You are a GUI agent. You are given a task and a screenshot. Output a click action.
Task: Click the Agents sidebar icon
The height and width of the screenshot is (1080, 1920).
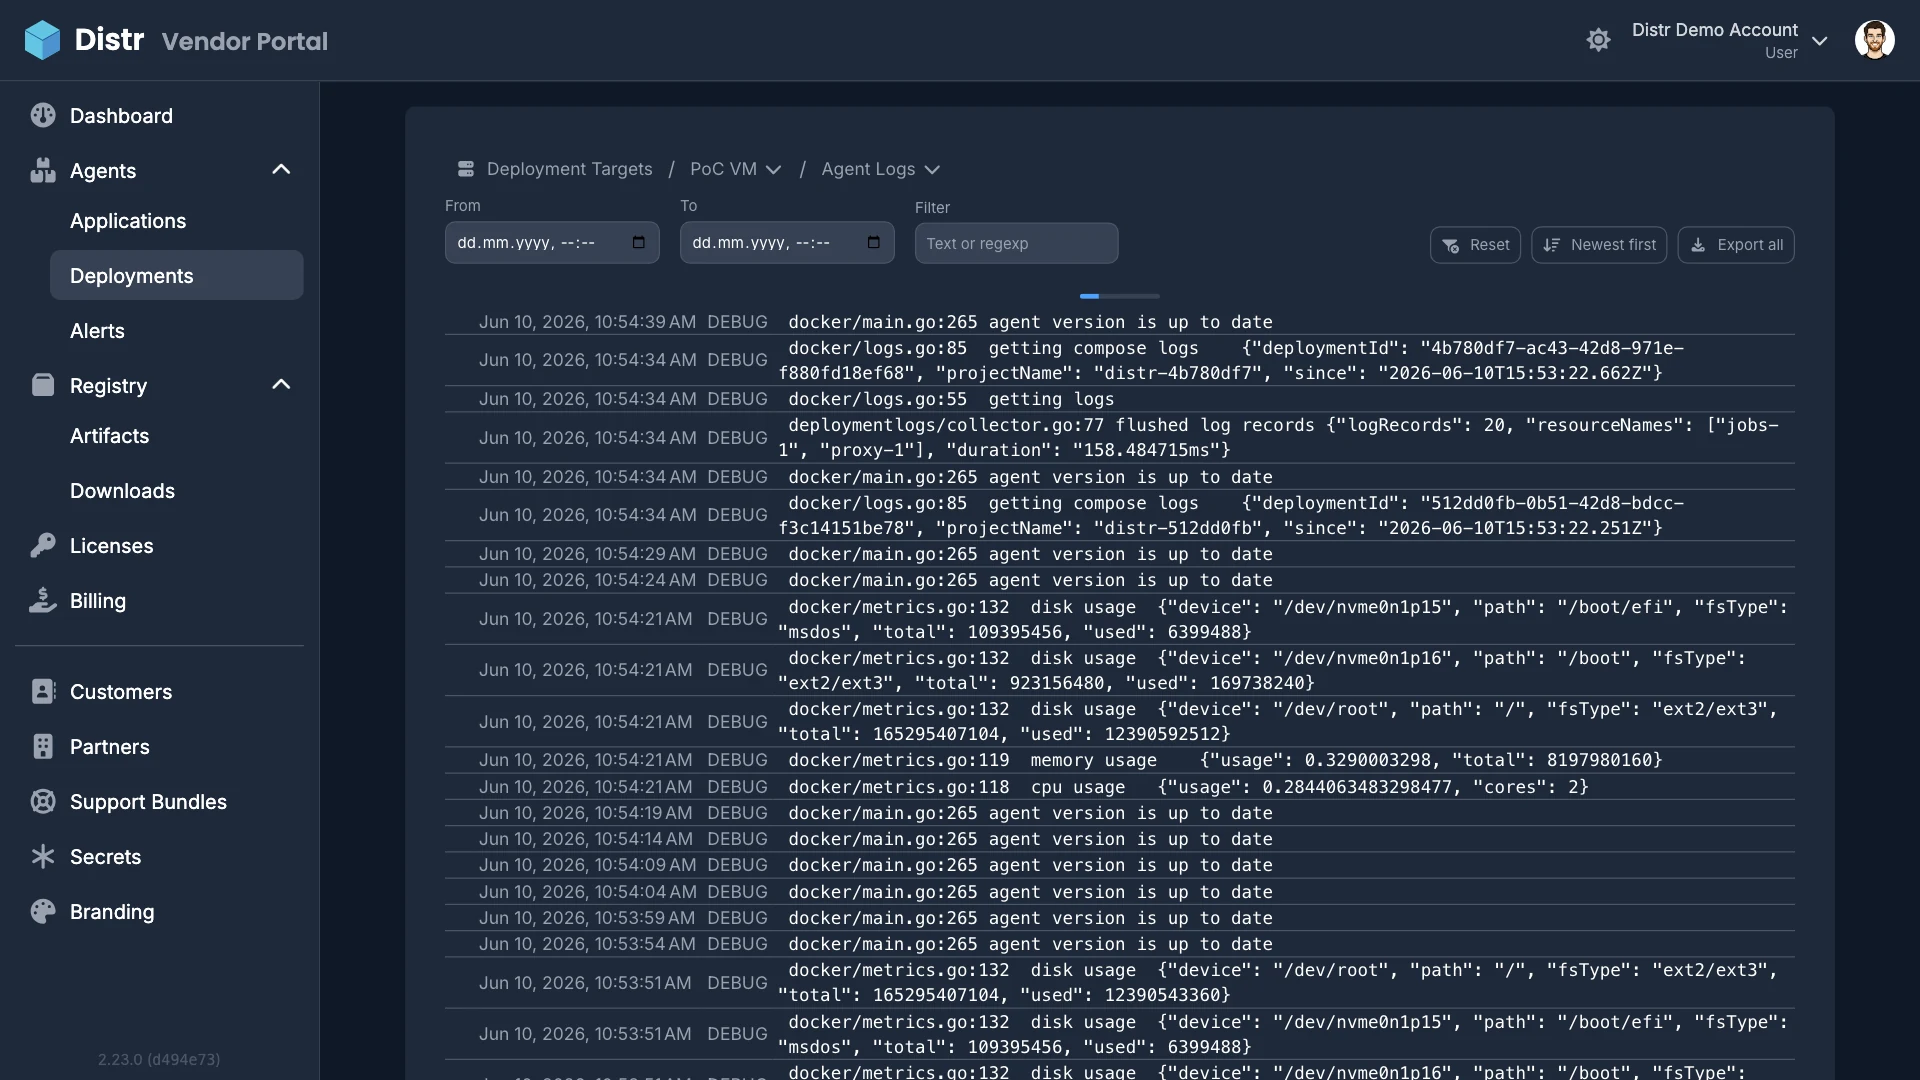pyautogui.click(x=43, y=170)
